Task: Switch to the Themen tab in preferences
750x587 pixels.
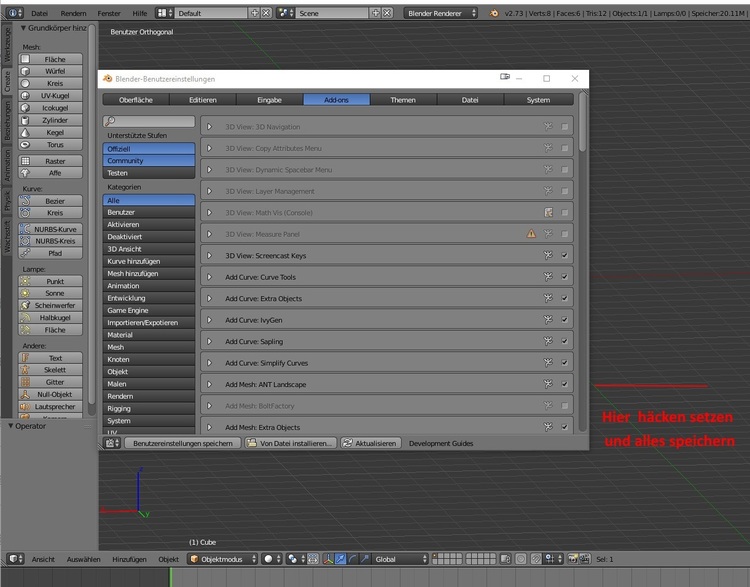Action: [x=403, y=100]
